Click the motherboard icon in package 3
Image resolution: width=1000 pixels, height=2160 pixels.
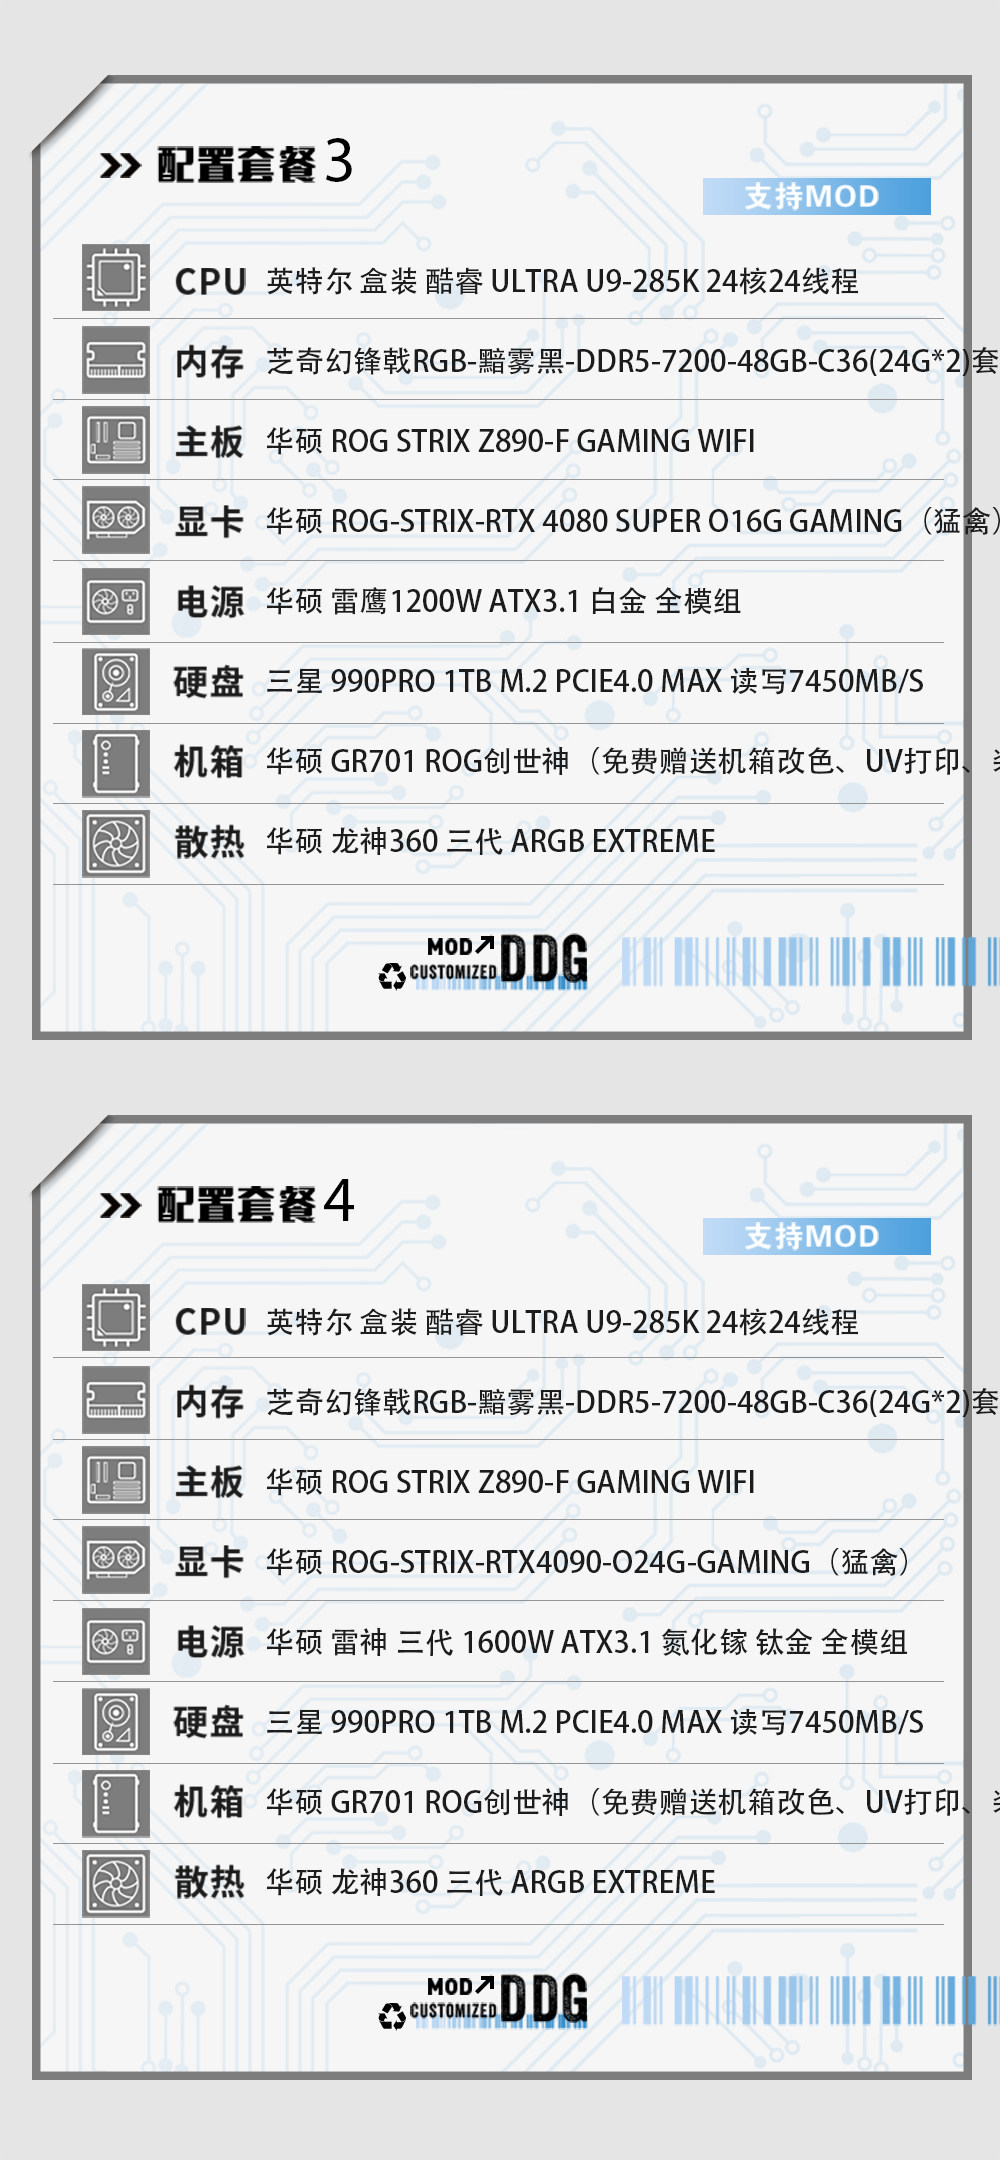click(x=116, y=440)
